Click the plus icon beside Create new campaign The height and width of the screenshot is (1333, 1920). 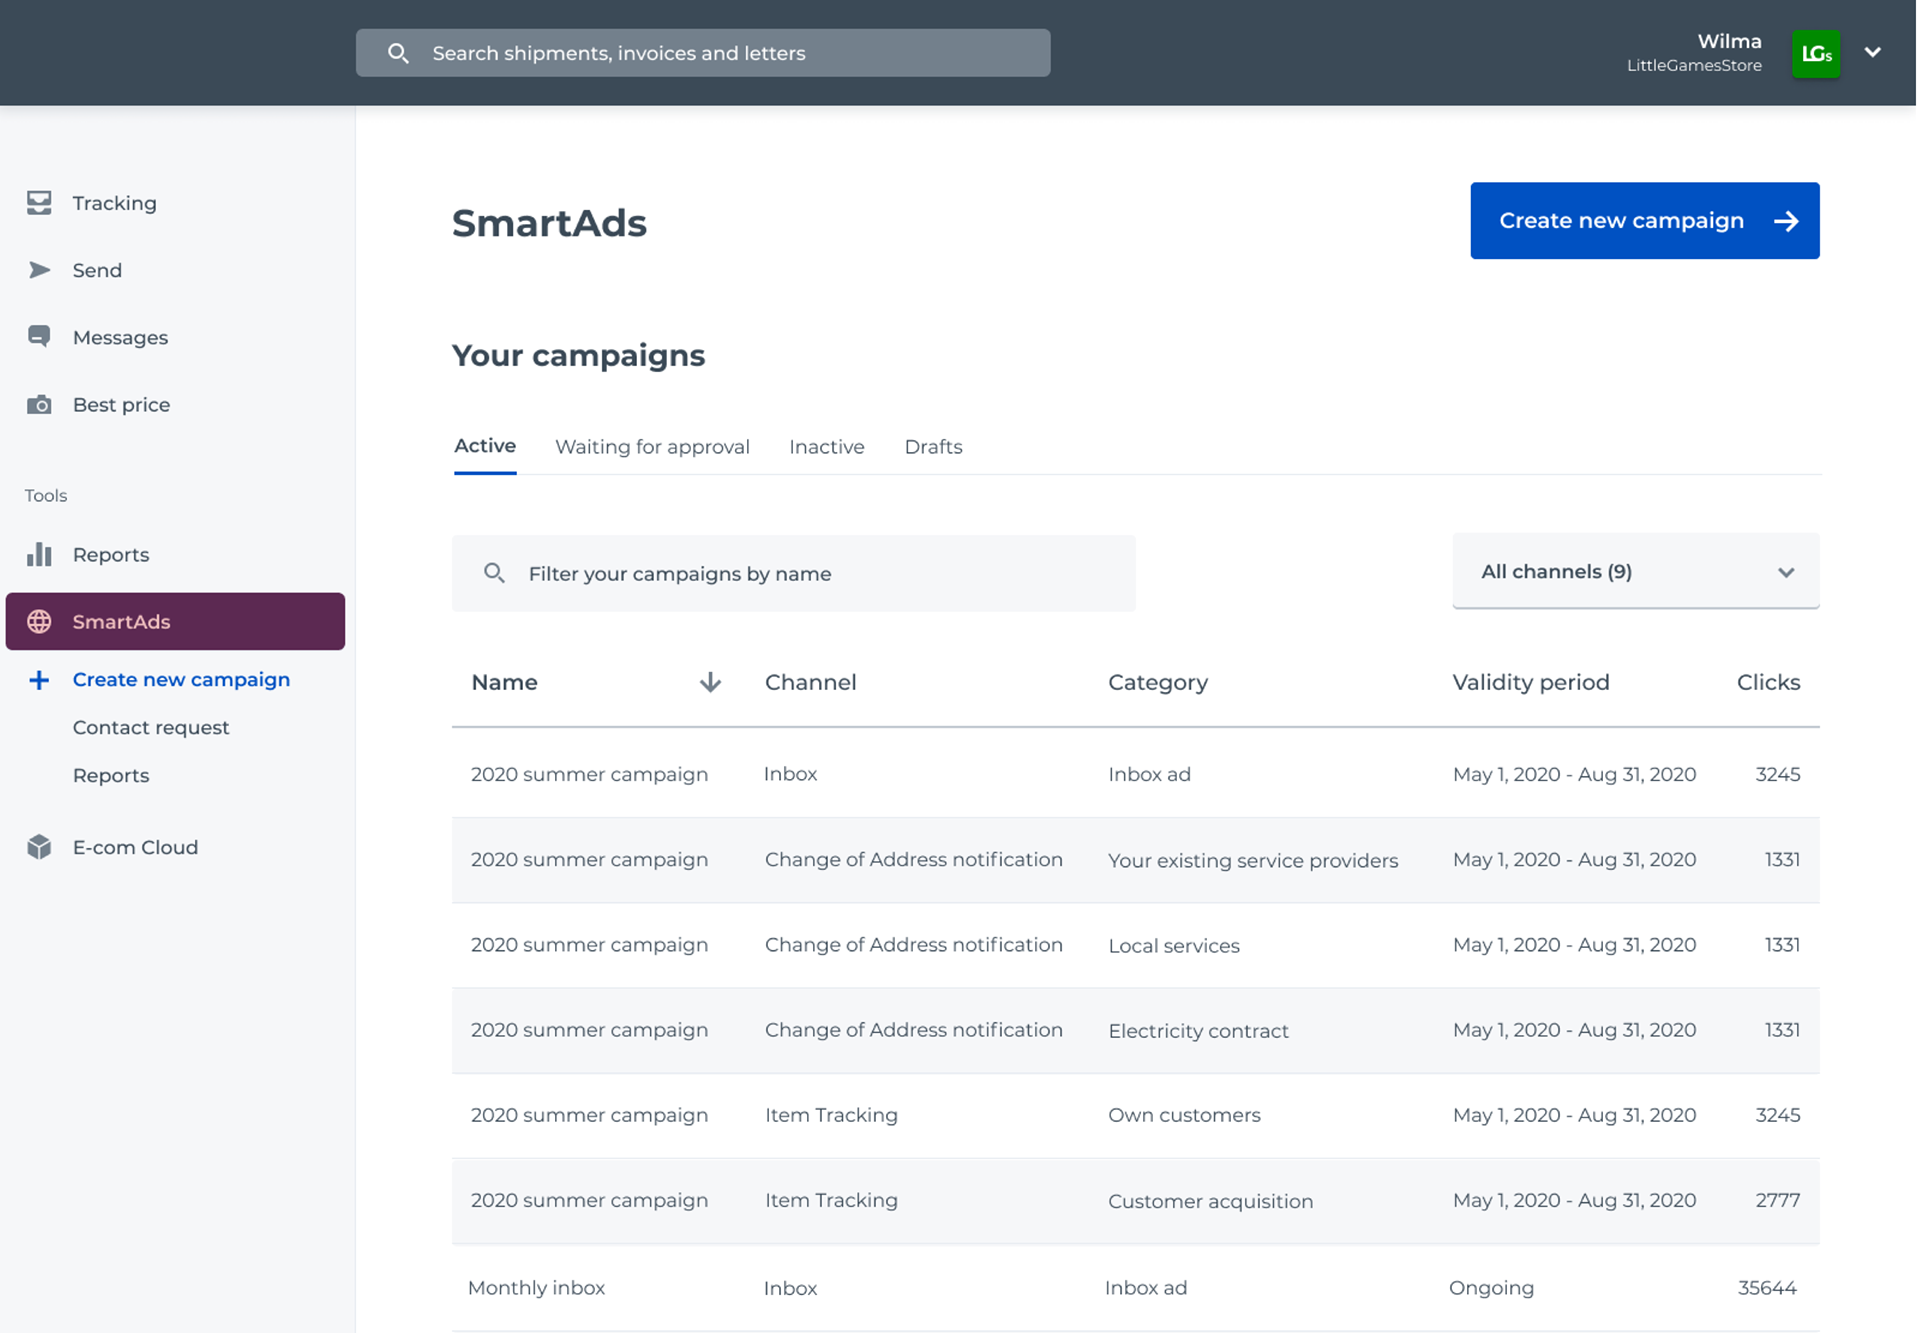pyautogui.click(x=39, y=680)
